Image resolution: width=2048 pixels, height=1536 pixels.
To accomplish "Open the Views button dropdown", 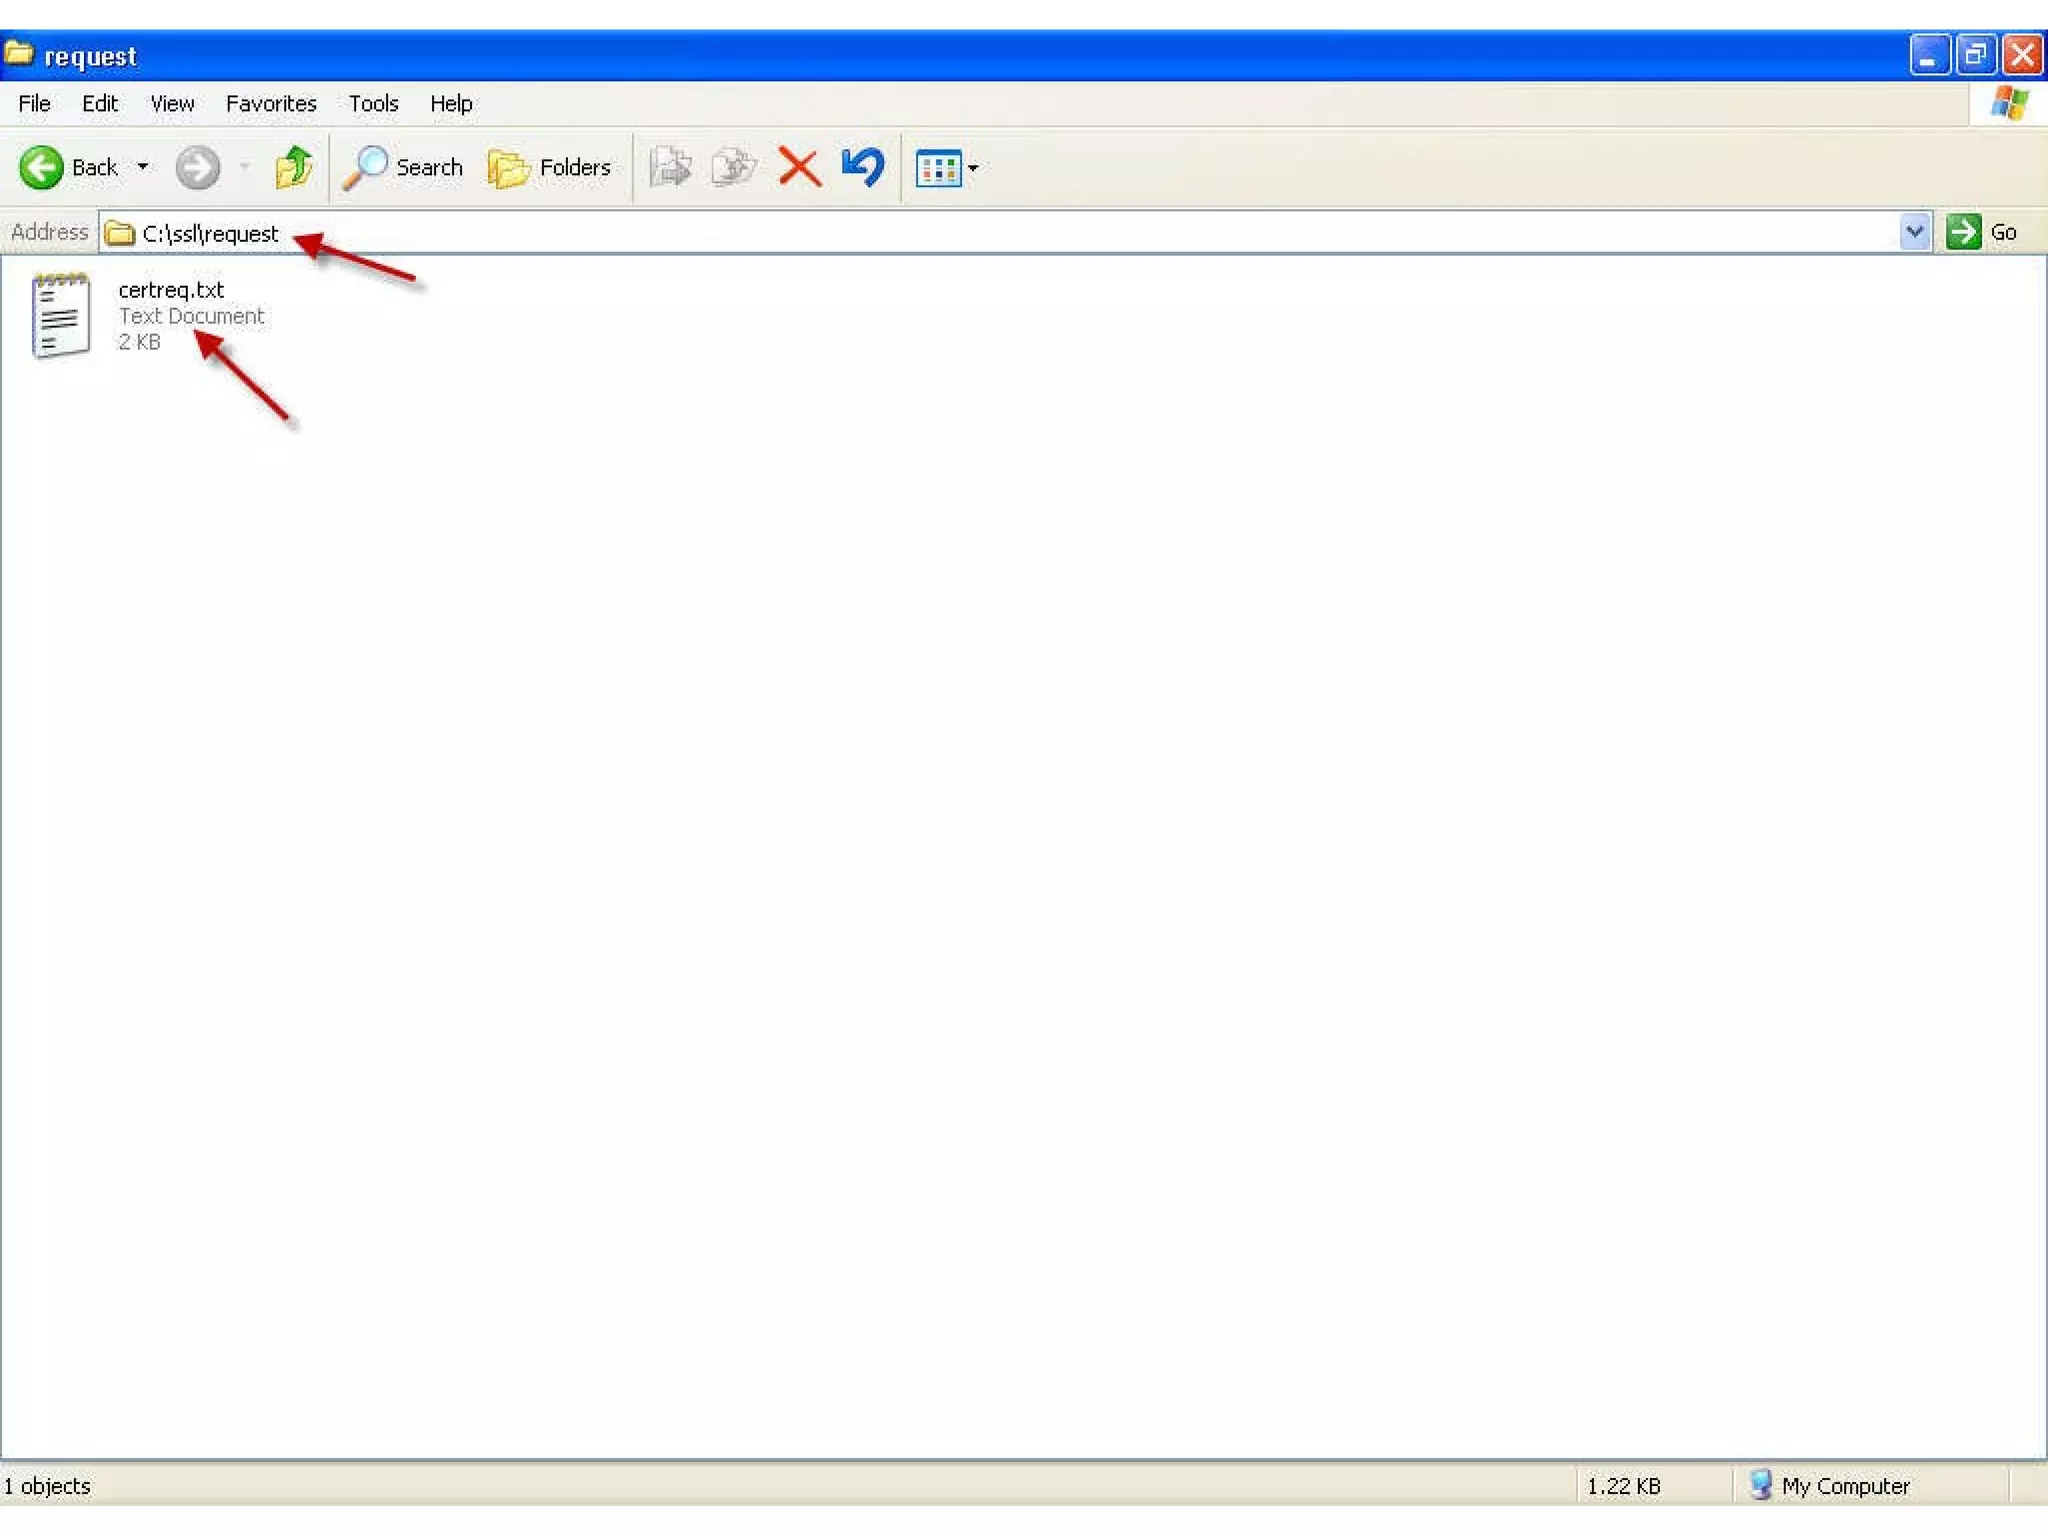I will 946,168.
